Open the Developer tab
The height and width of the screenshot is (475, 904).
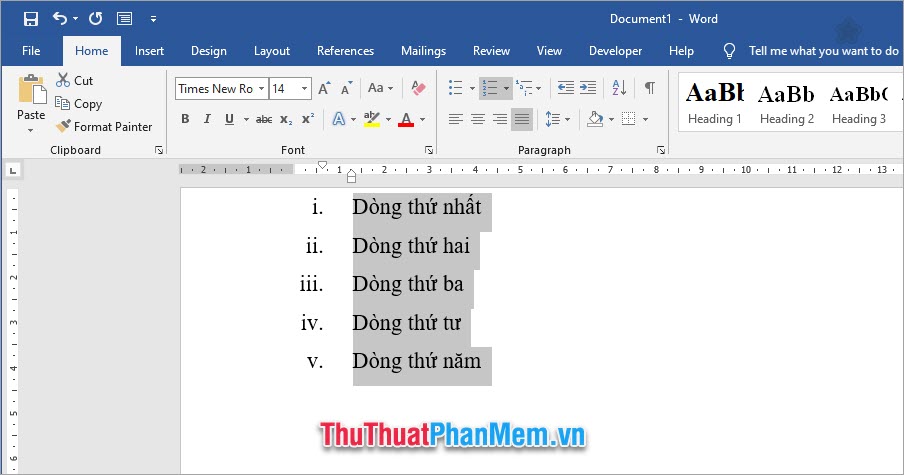615,51
